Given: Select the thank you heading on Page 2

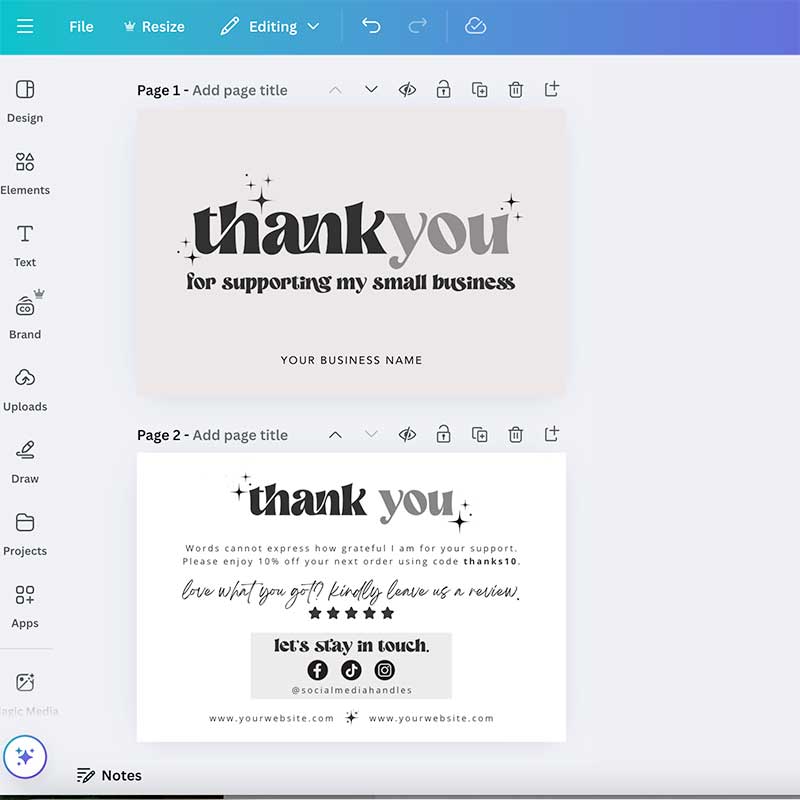Looking at the screenshot, I should point(351,503).
